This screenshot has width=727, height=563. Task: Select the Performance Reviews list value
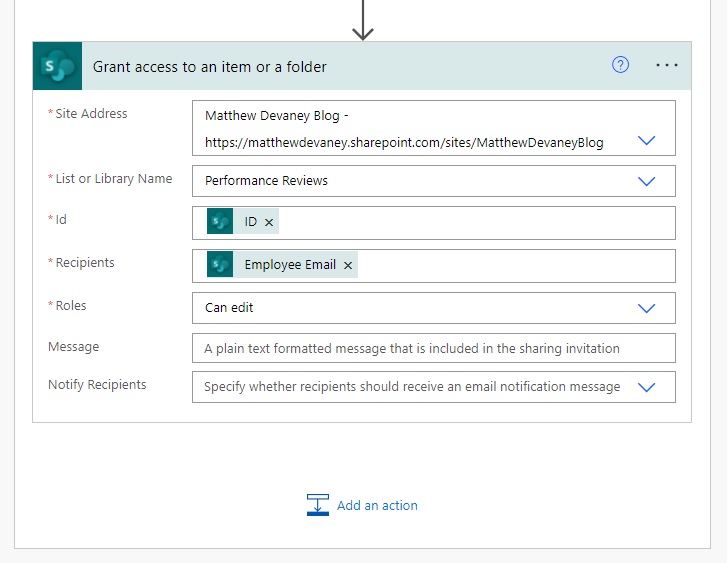pos(266,180)
